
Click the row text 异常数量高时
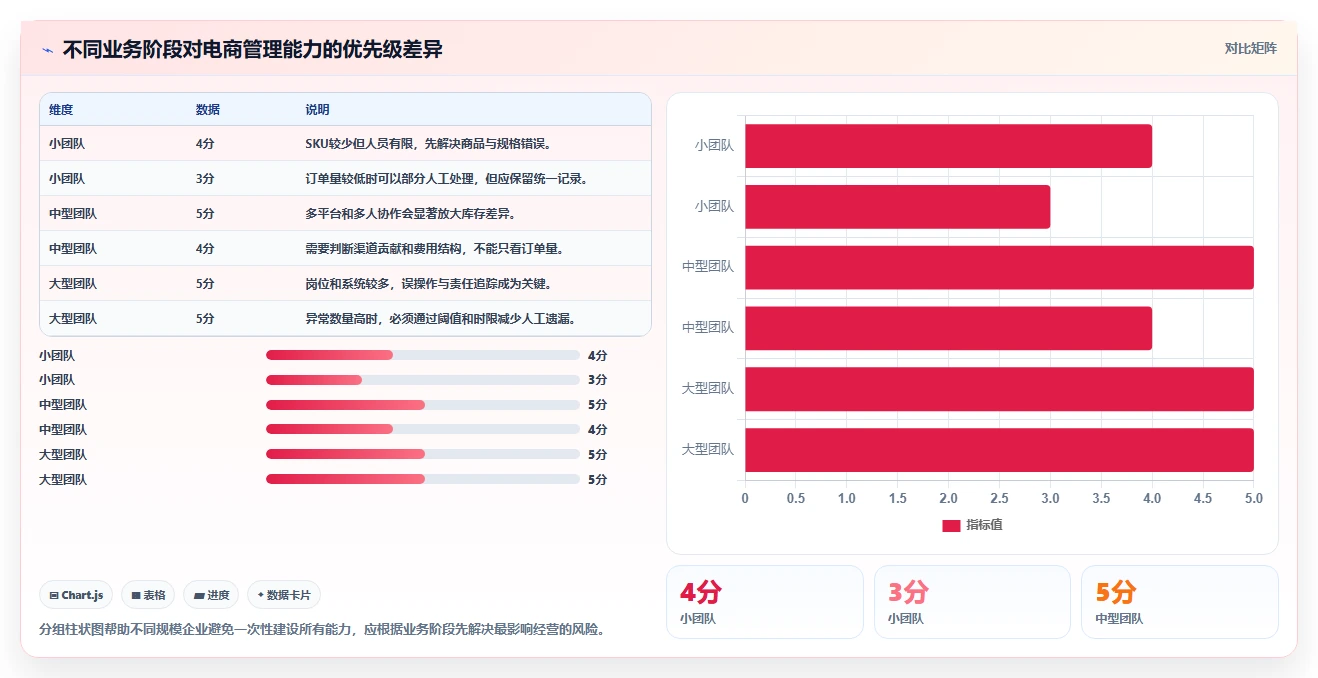pos(341,319)
